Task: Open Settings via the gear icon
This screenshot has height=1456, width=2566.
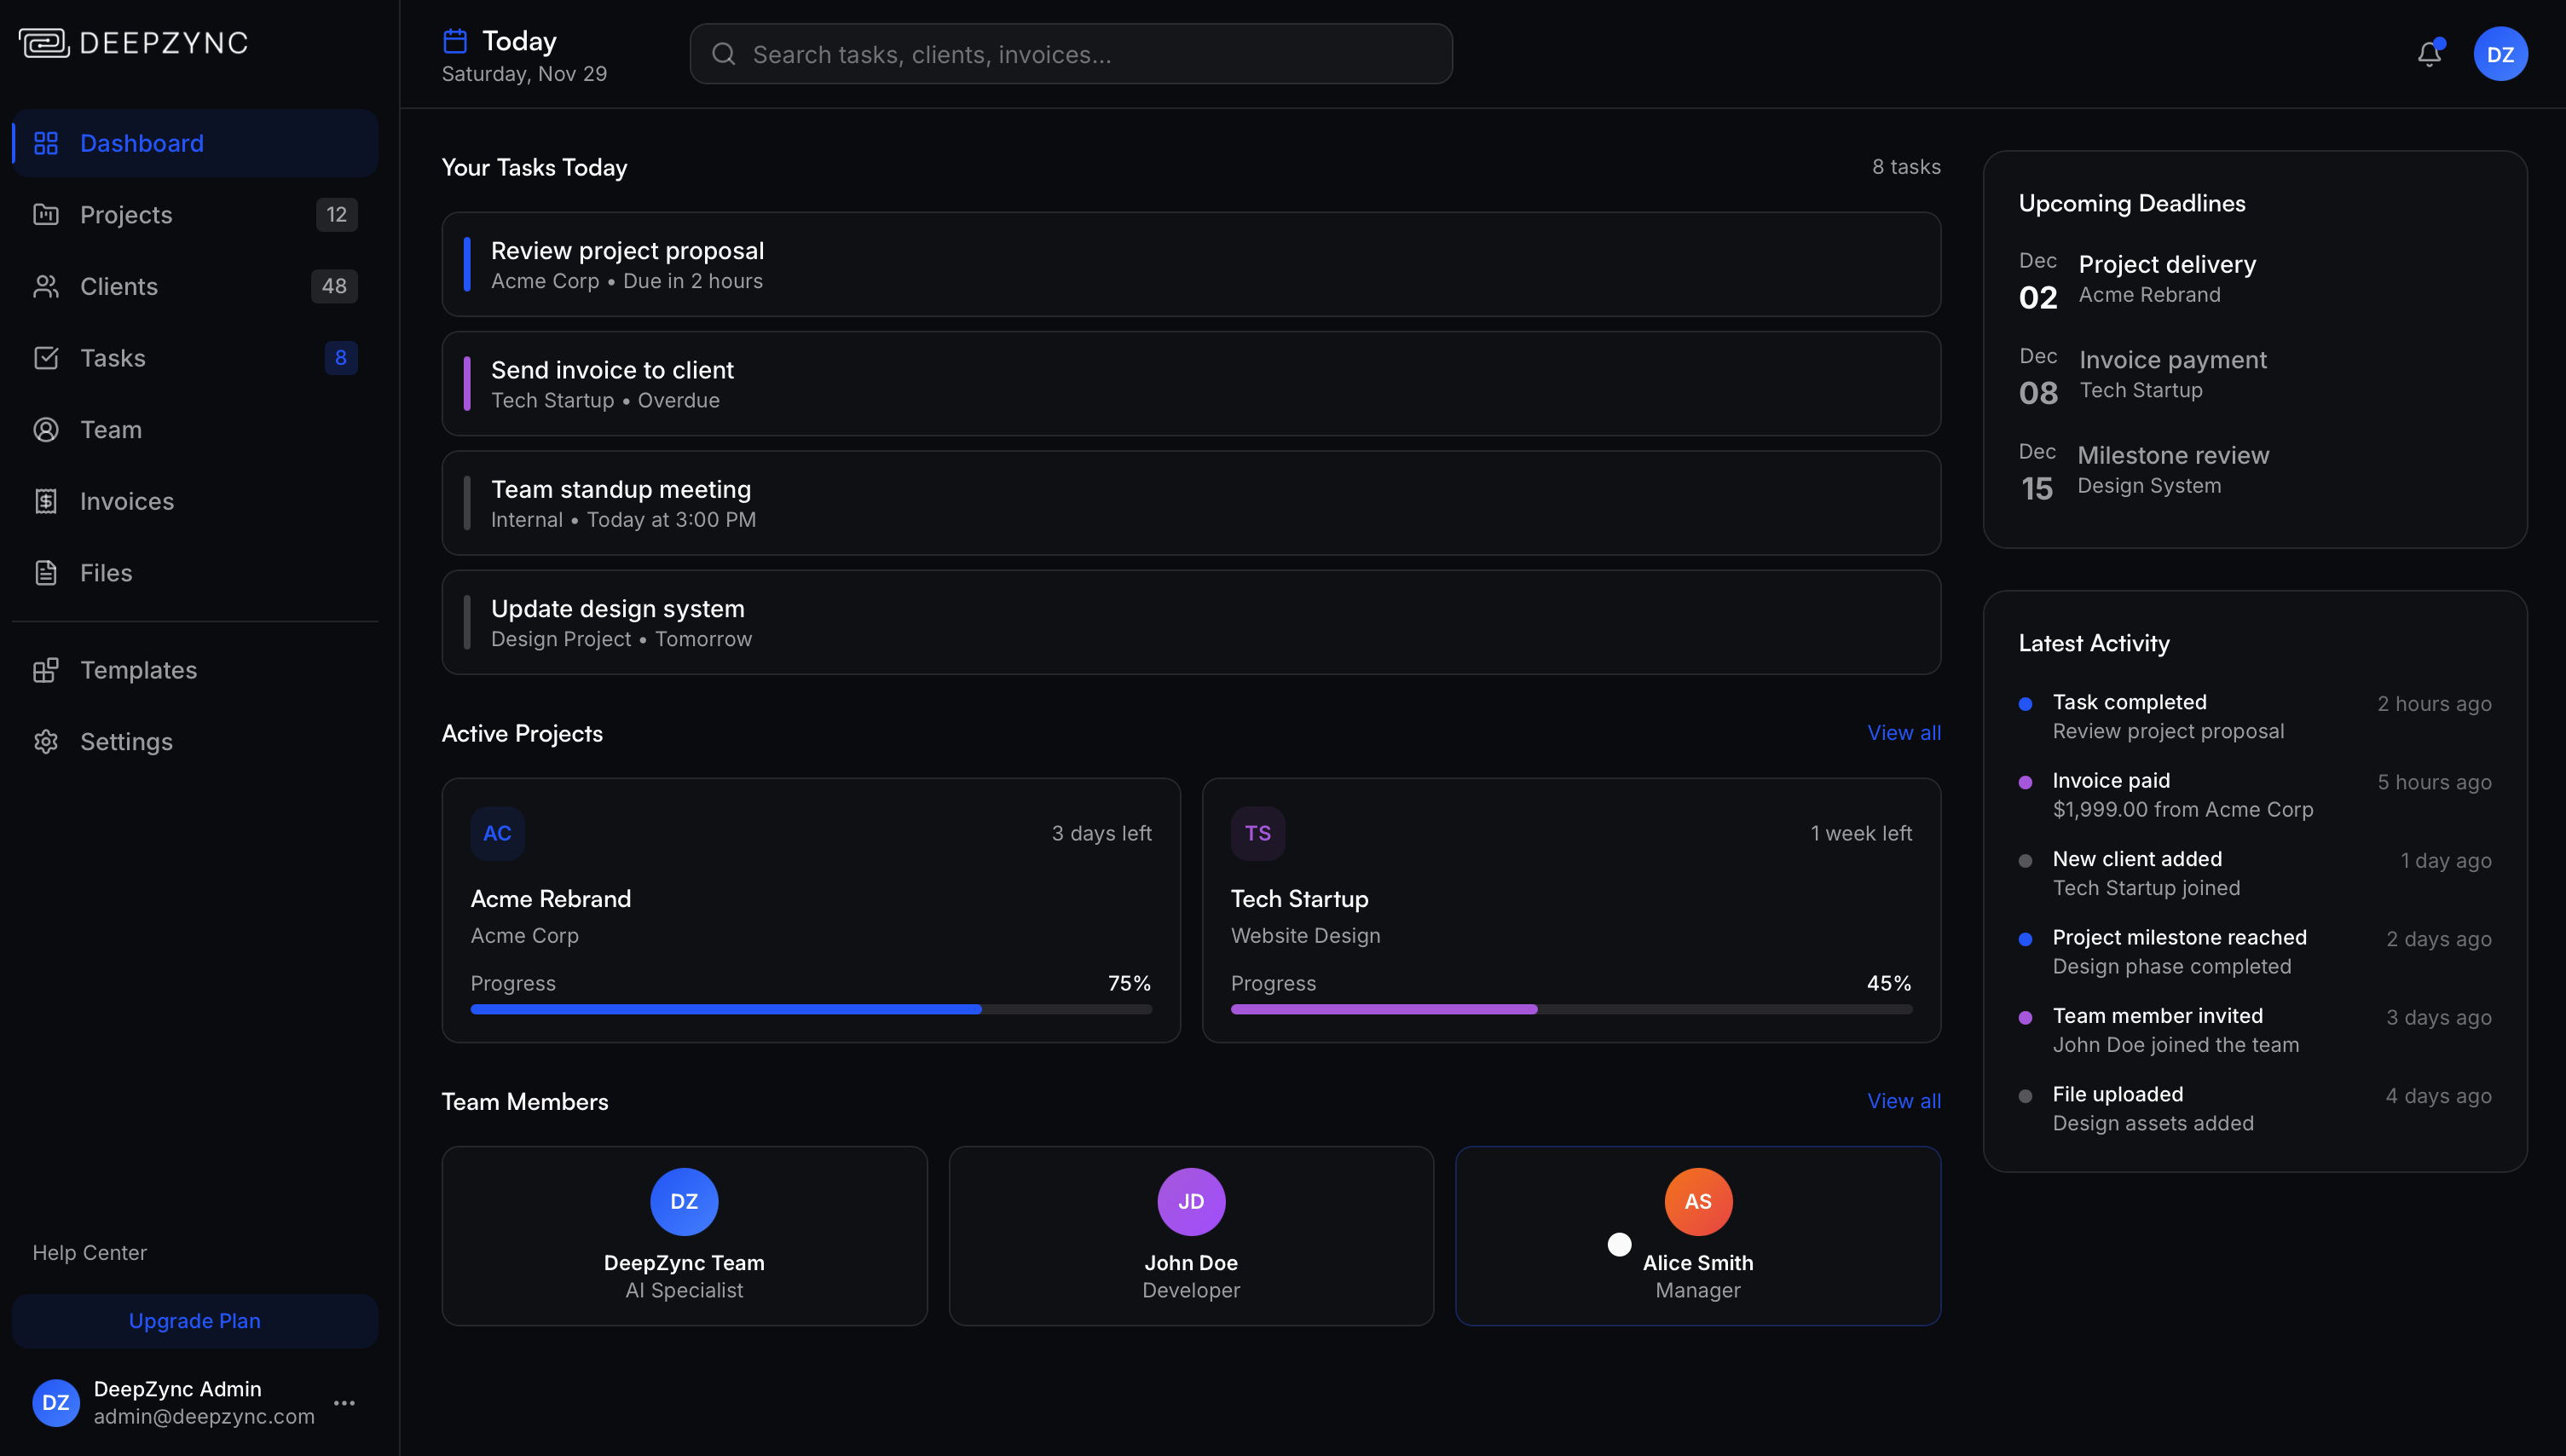Action: tap(46, 742)
